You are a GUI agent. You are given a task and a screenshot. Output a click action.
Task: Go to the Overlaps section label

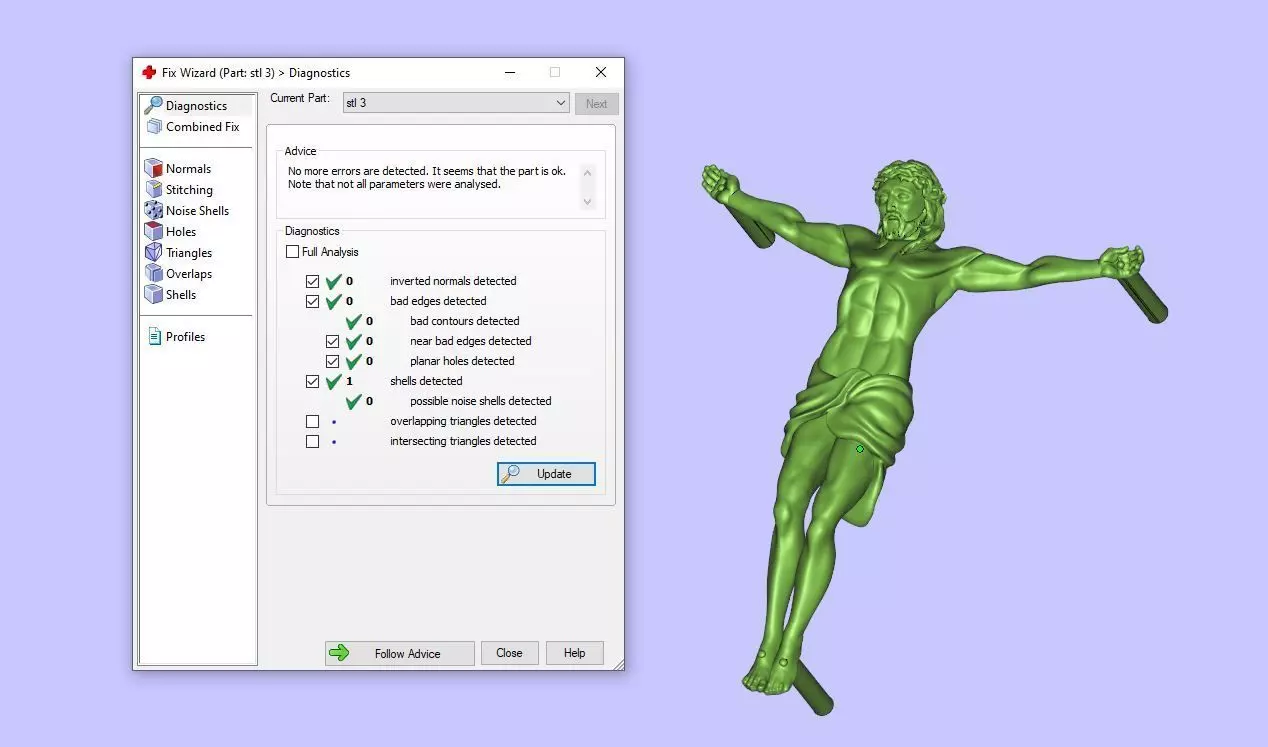click(189, 273)
